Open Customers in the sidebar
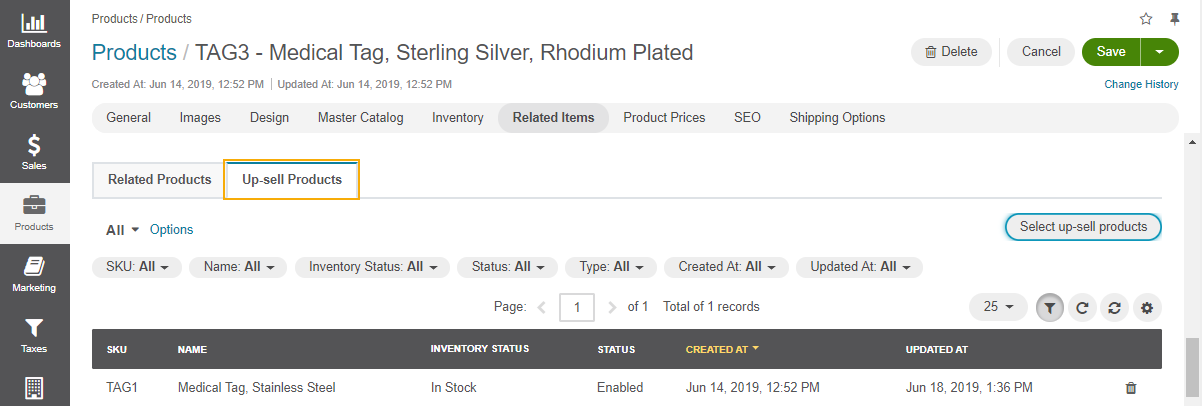Viewport: 1202px width, 406px height. coord(34,91)
